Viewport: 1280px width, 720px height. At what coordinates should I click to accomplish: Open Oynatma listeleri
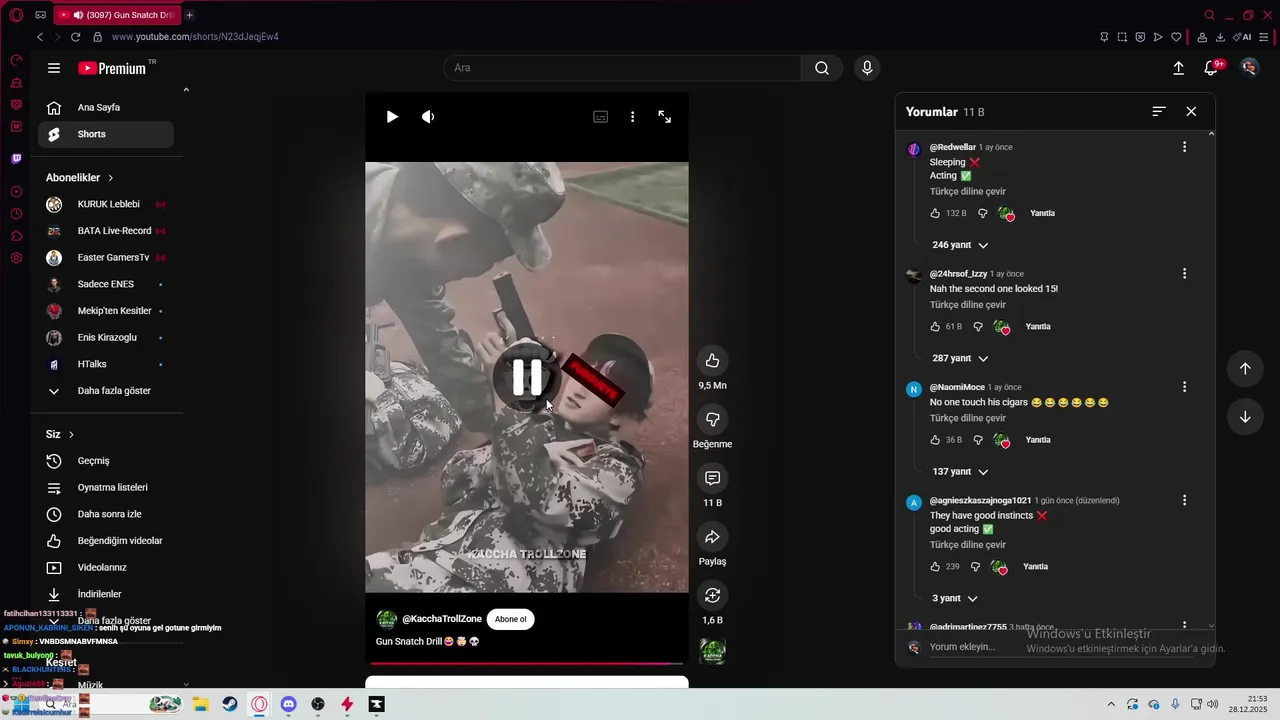(106, 488)
